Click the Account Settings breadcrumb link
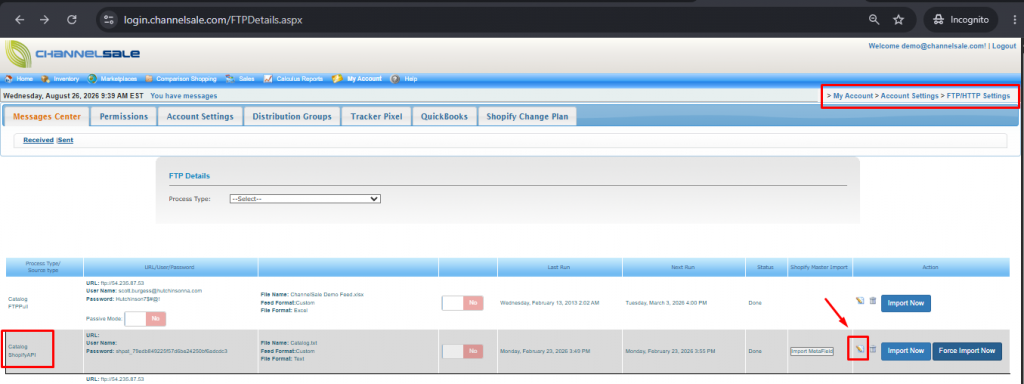Screen dimensions: 1024x384 910,96
